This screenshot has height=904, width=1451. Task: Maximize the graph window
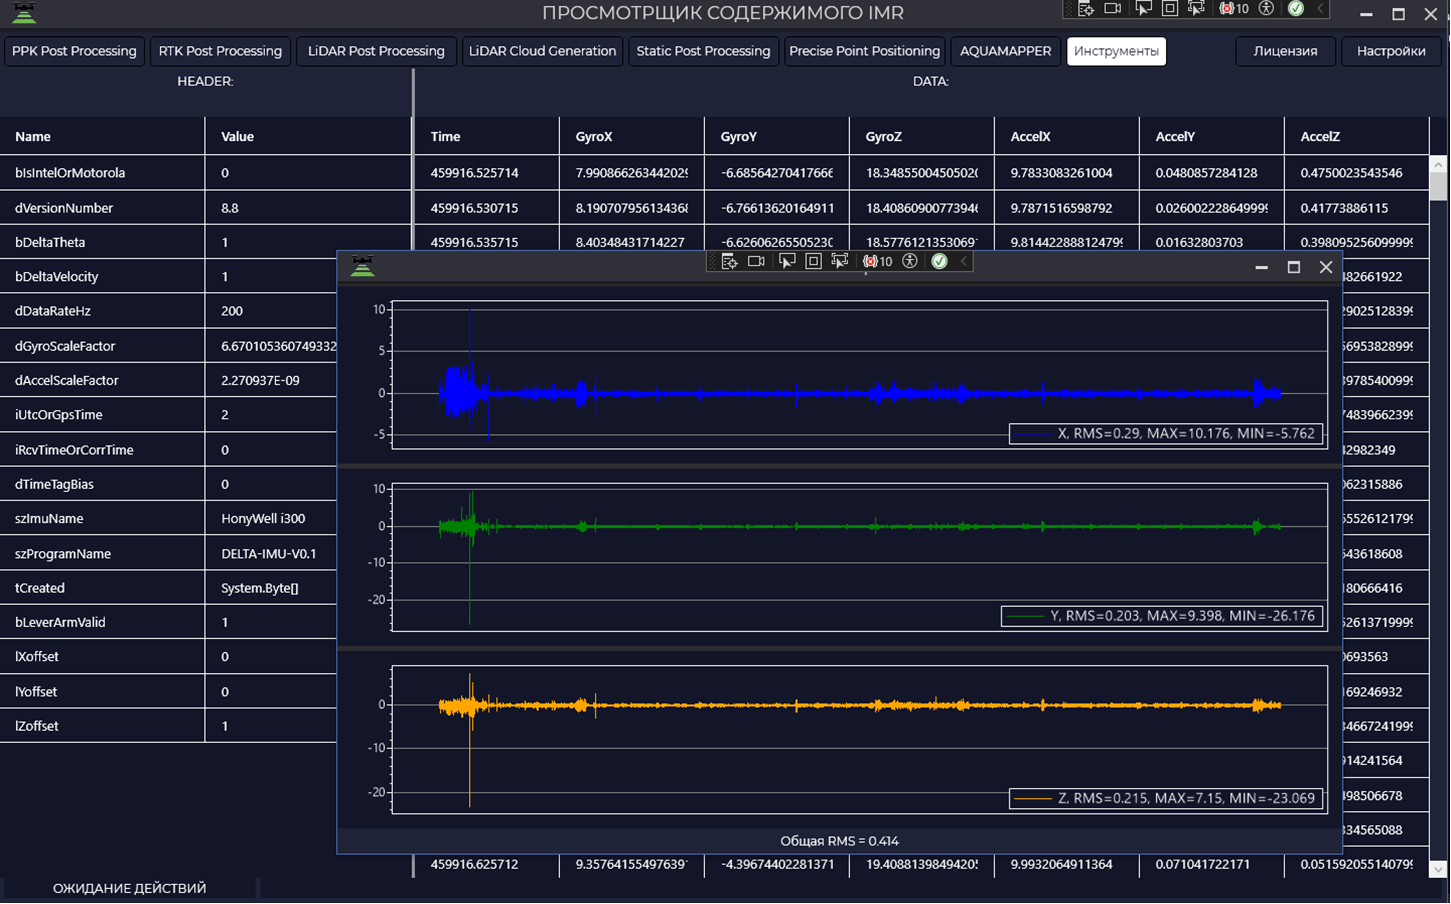(x=1293, y=267)
